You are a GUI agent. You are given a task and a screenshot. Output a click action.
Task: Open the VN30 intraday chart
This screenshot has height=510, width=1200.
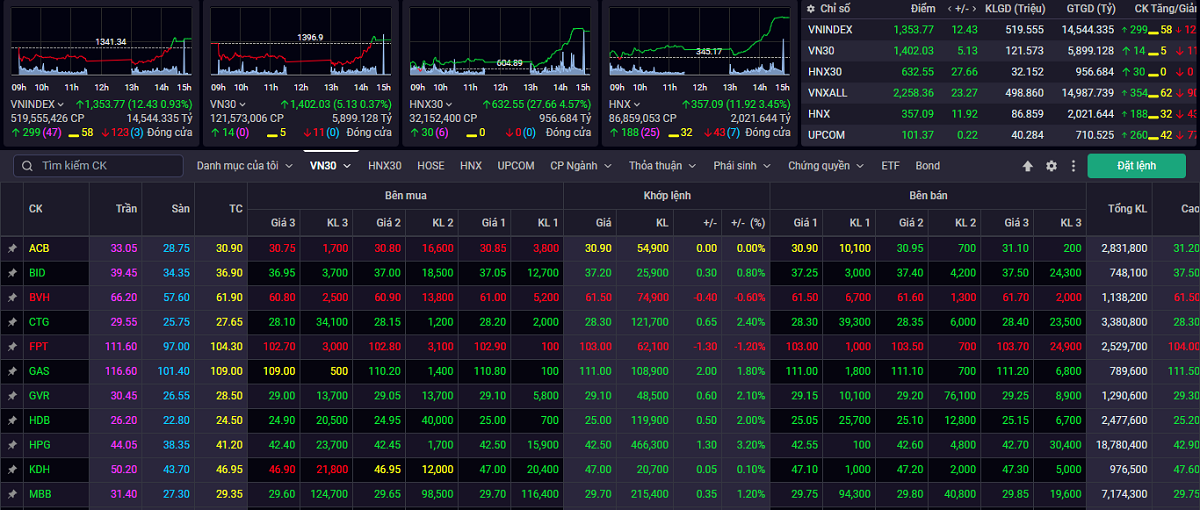click(300, 42)
